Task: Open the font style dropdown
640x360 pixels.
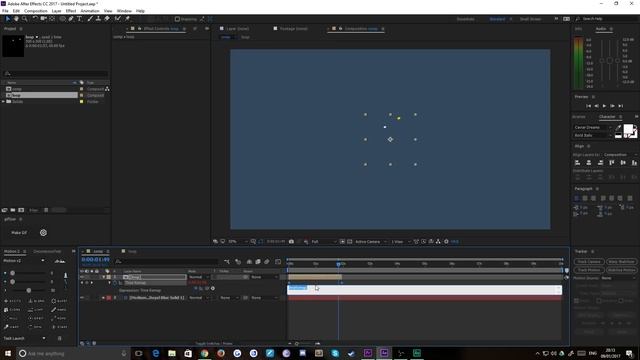Action: pyautogui.click(x=593, y=136)
